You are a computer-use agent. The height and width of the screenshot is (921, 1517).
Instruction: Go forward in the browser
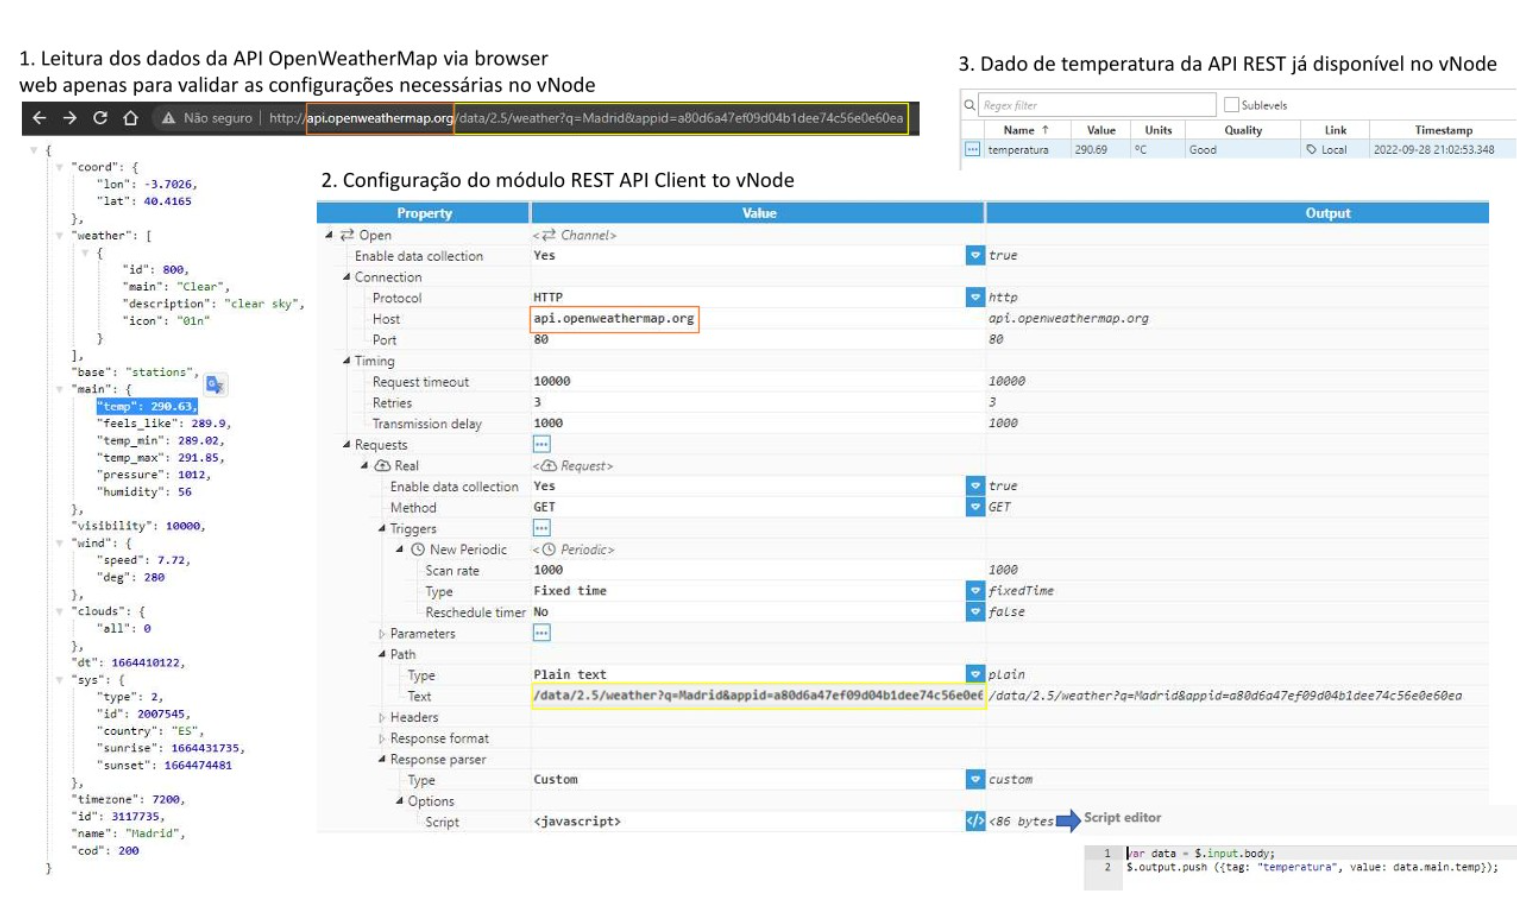coord(70,118)
